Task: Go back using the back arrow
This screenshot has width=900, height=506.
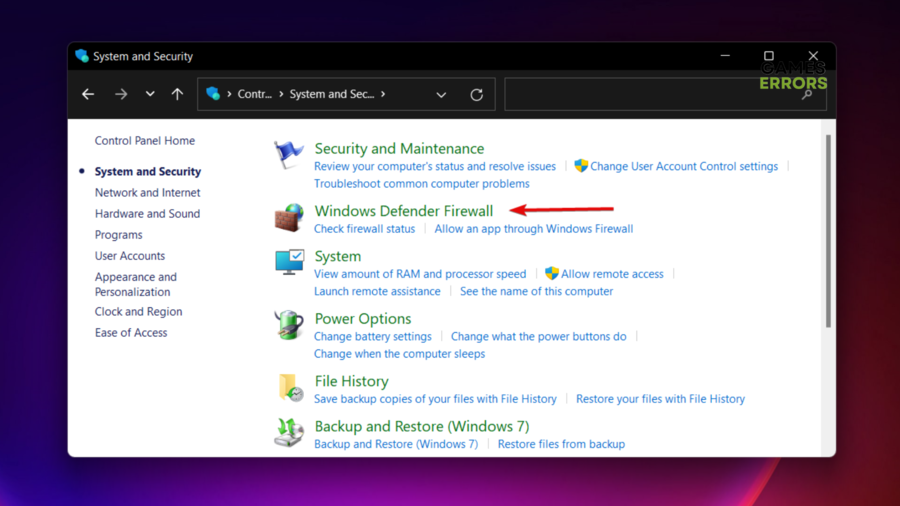Action: pos(88,94)
